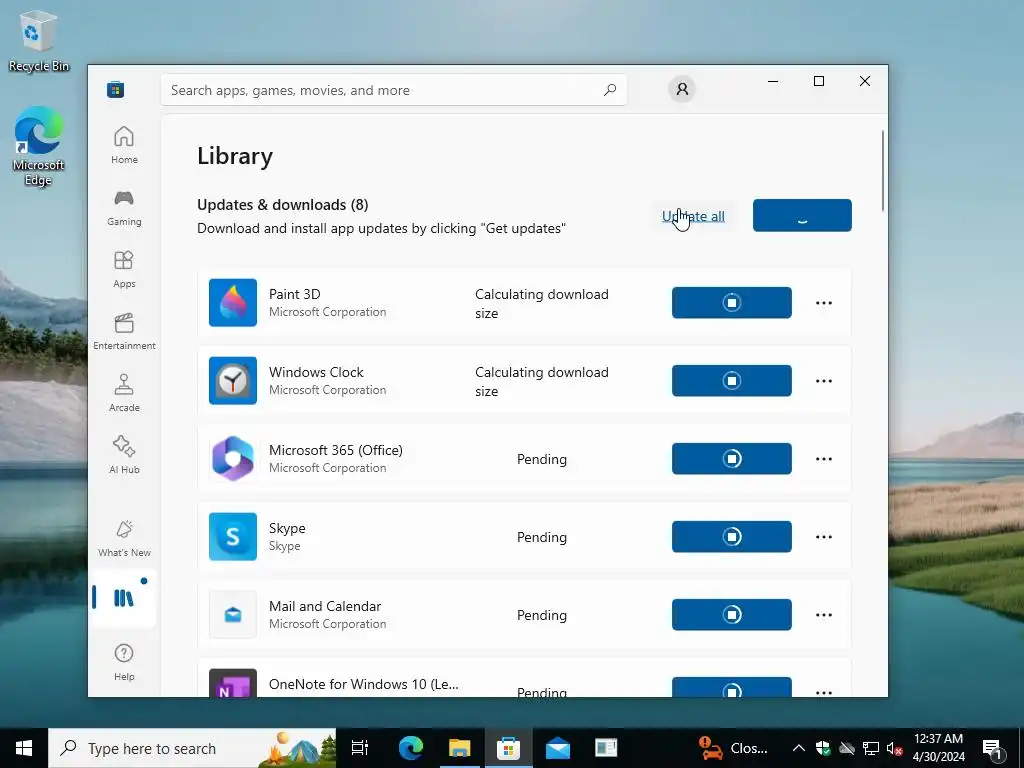The image size is (1024, 768).
Task: Click the Microsoft Store logo icon
Action: tap(116, 89)
